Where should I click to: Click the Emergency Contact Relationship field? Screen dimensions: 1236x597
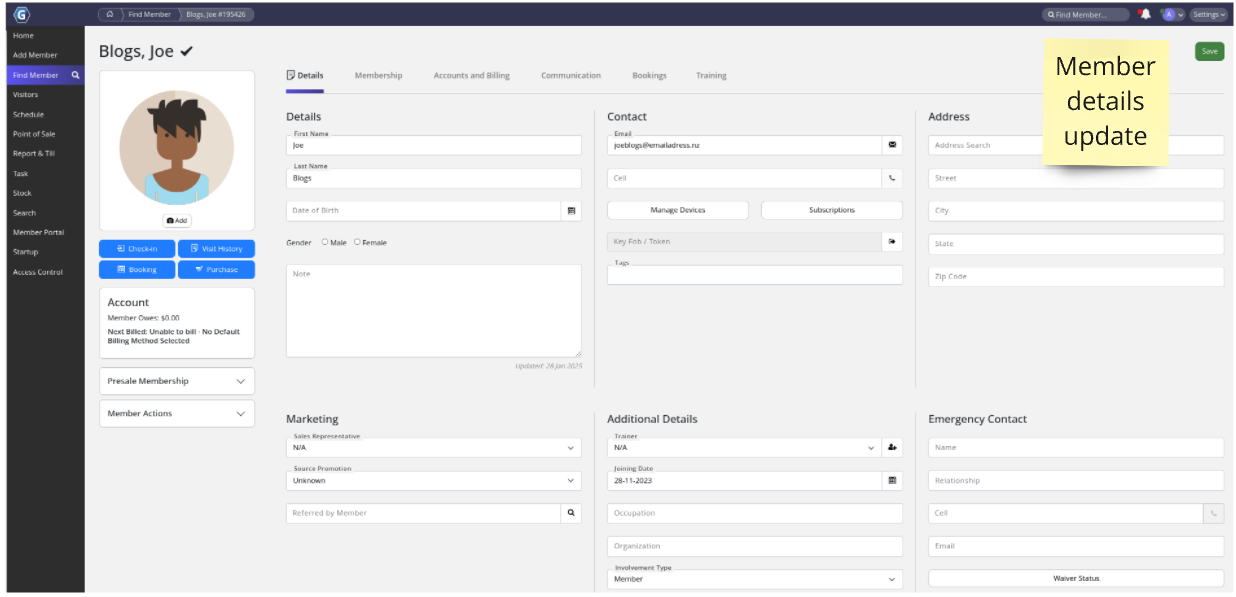pyautogui.click(x=1076, y=481)
